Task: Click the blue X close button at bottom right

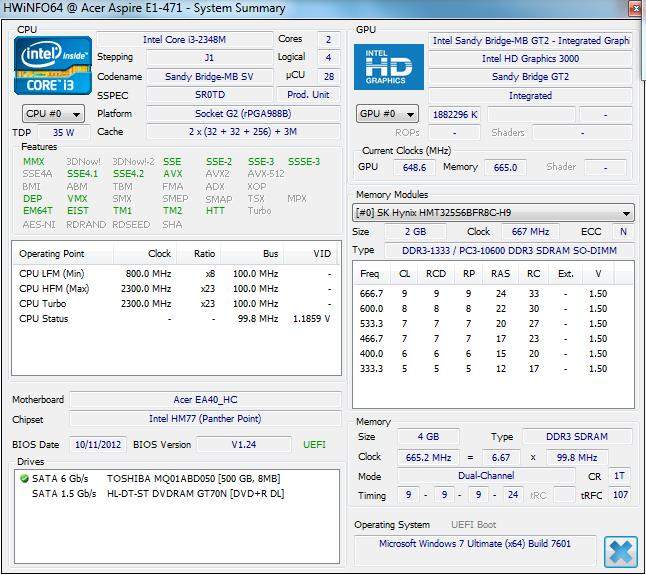Action: 620,552
